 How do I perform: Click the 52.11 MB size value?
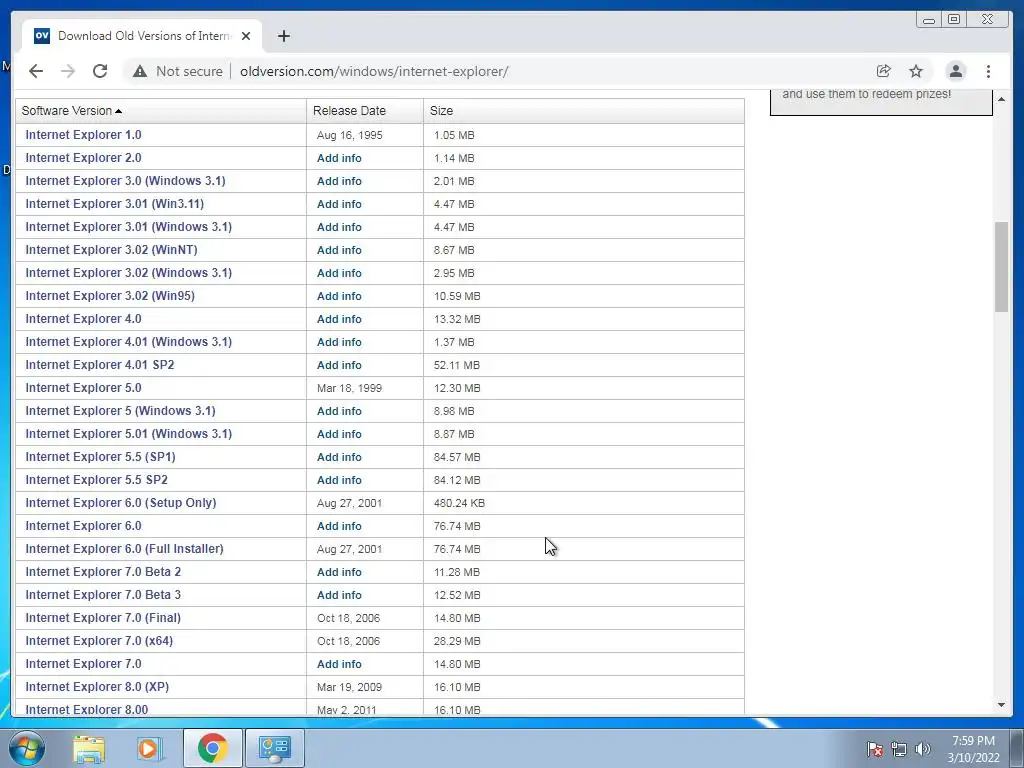click(x=456, y=365)
